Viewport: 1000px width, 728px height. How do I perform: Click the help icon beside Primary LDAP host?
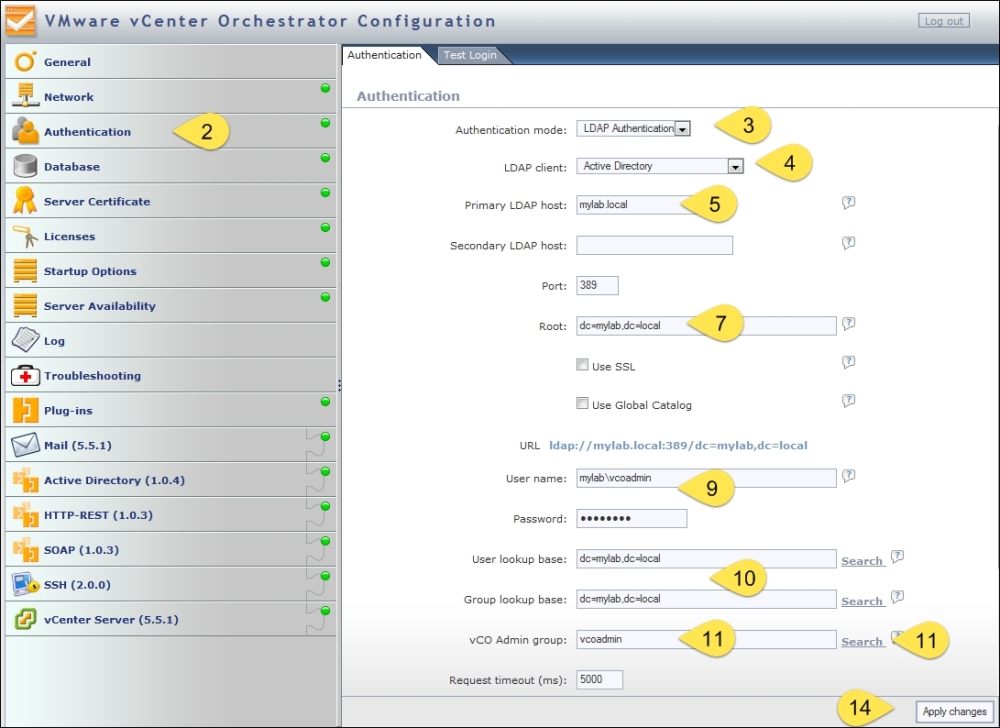pyautogui.click(x=848, y=203)
